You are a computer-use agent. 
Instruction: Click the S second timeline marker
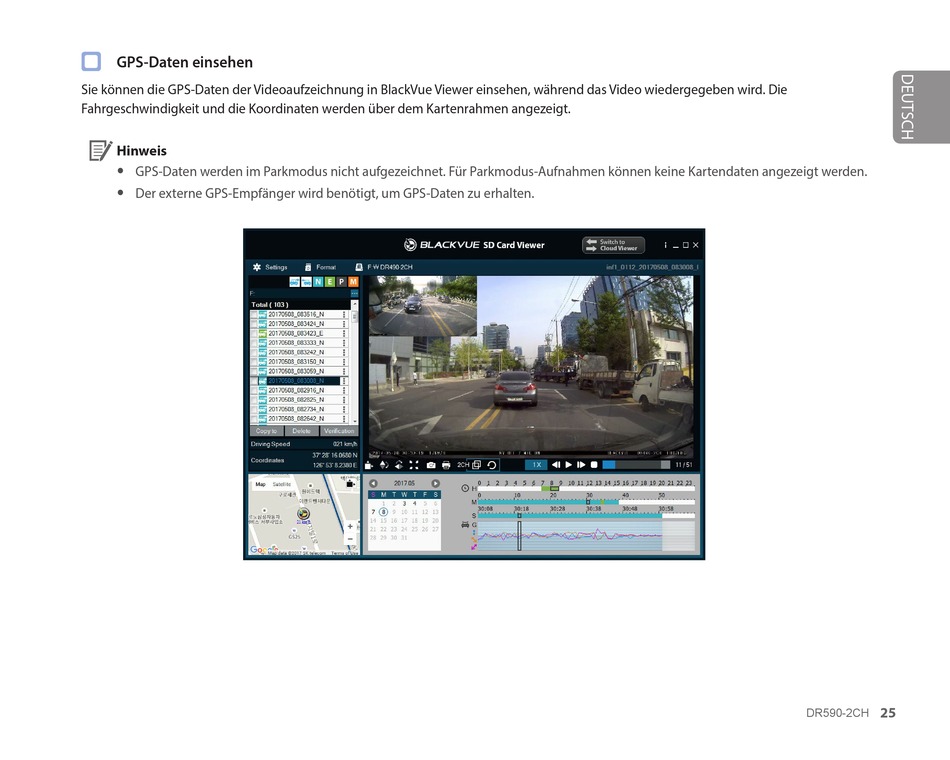click(x=519, y=516)
